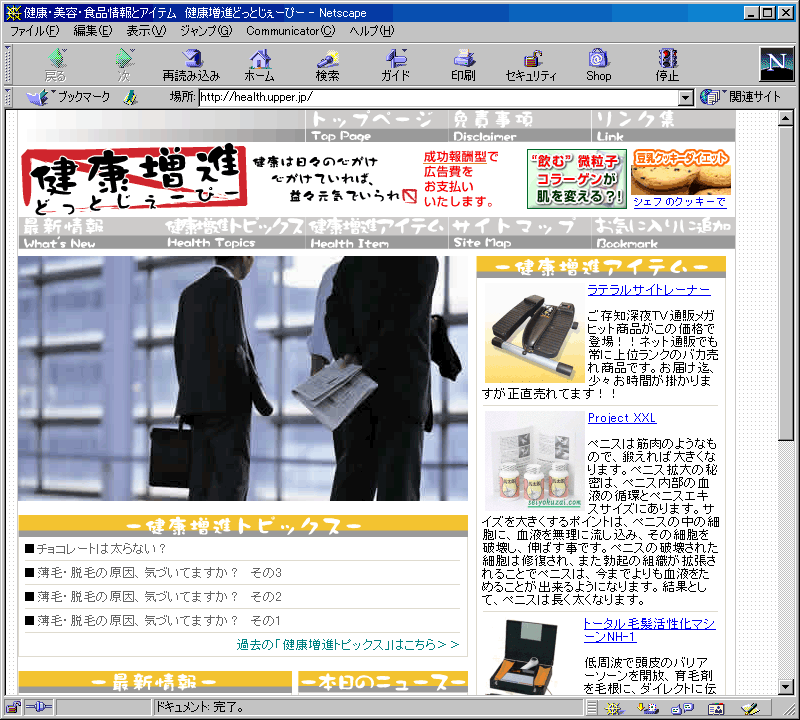Viewport: 800px width, 720px height.
Task: Open the Project XXL link
Action: coord(621,418)
